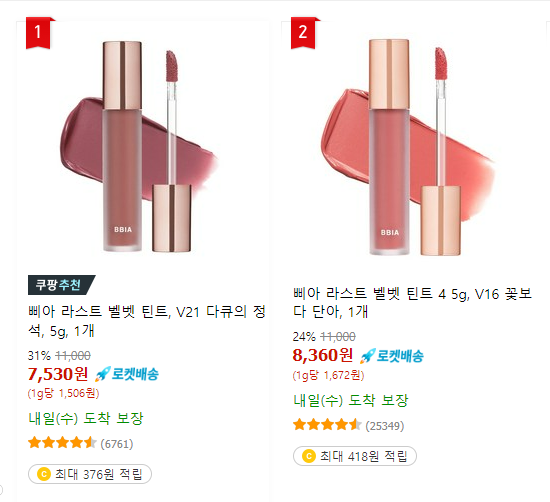
Task: Click the (25349) review count
Action: coord(384,426)
